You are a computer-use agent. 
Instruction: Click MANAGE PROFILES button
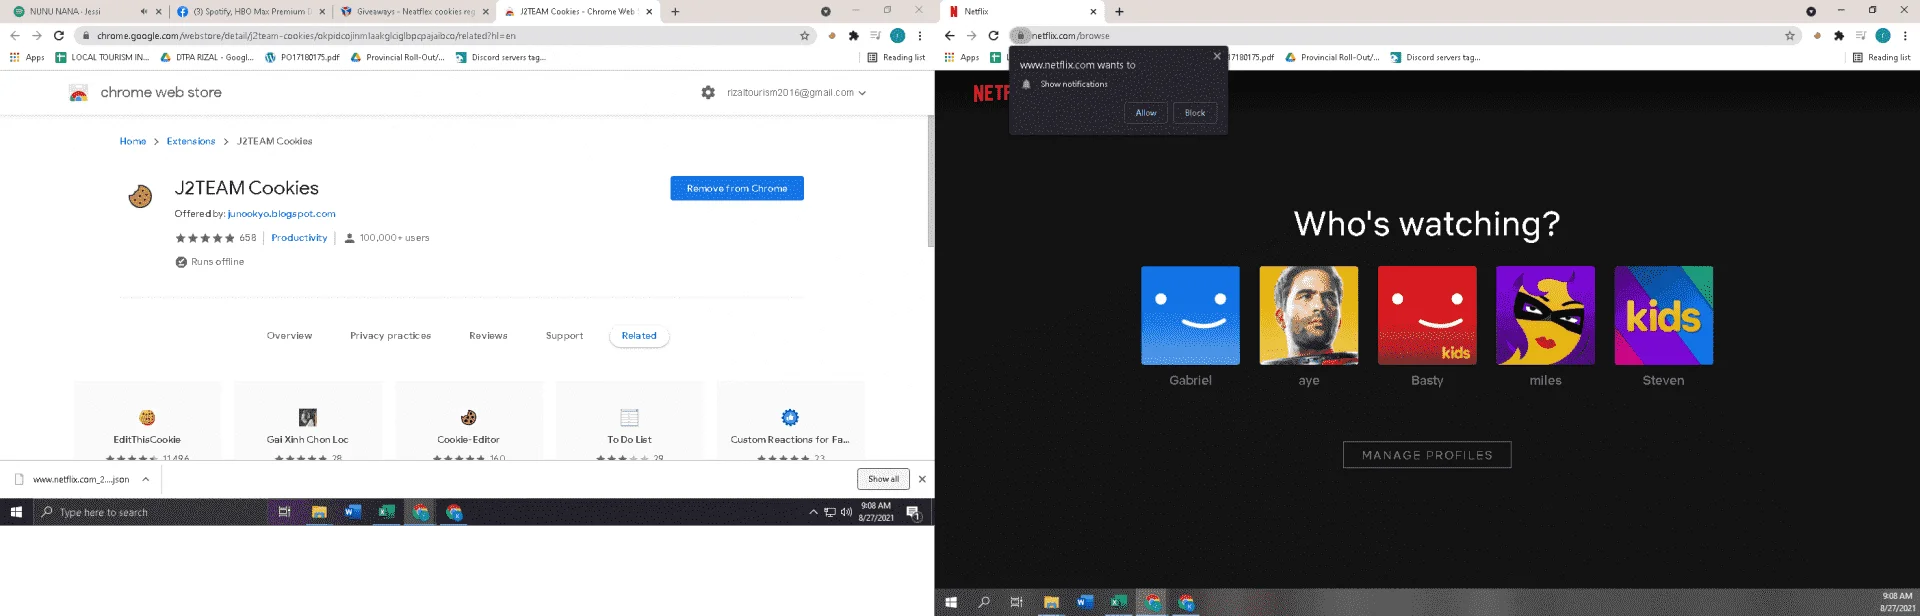[1427, 455]
